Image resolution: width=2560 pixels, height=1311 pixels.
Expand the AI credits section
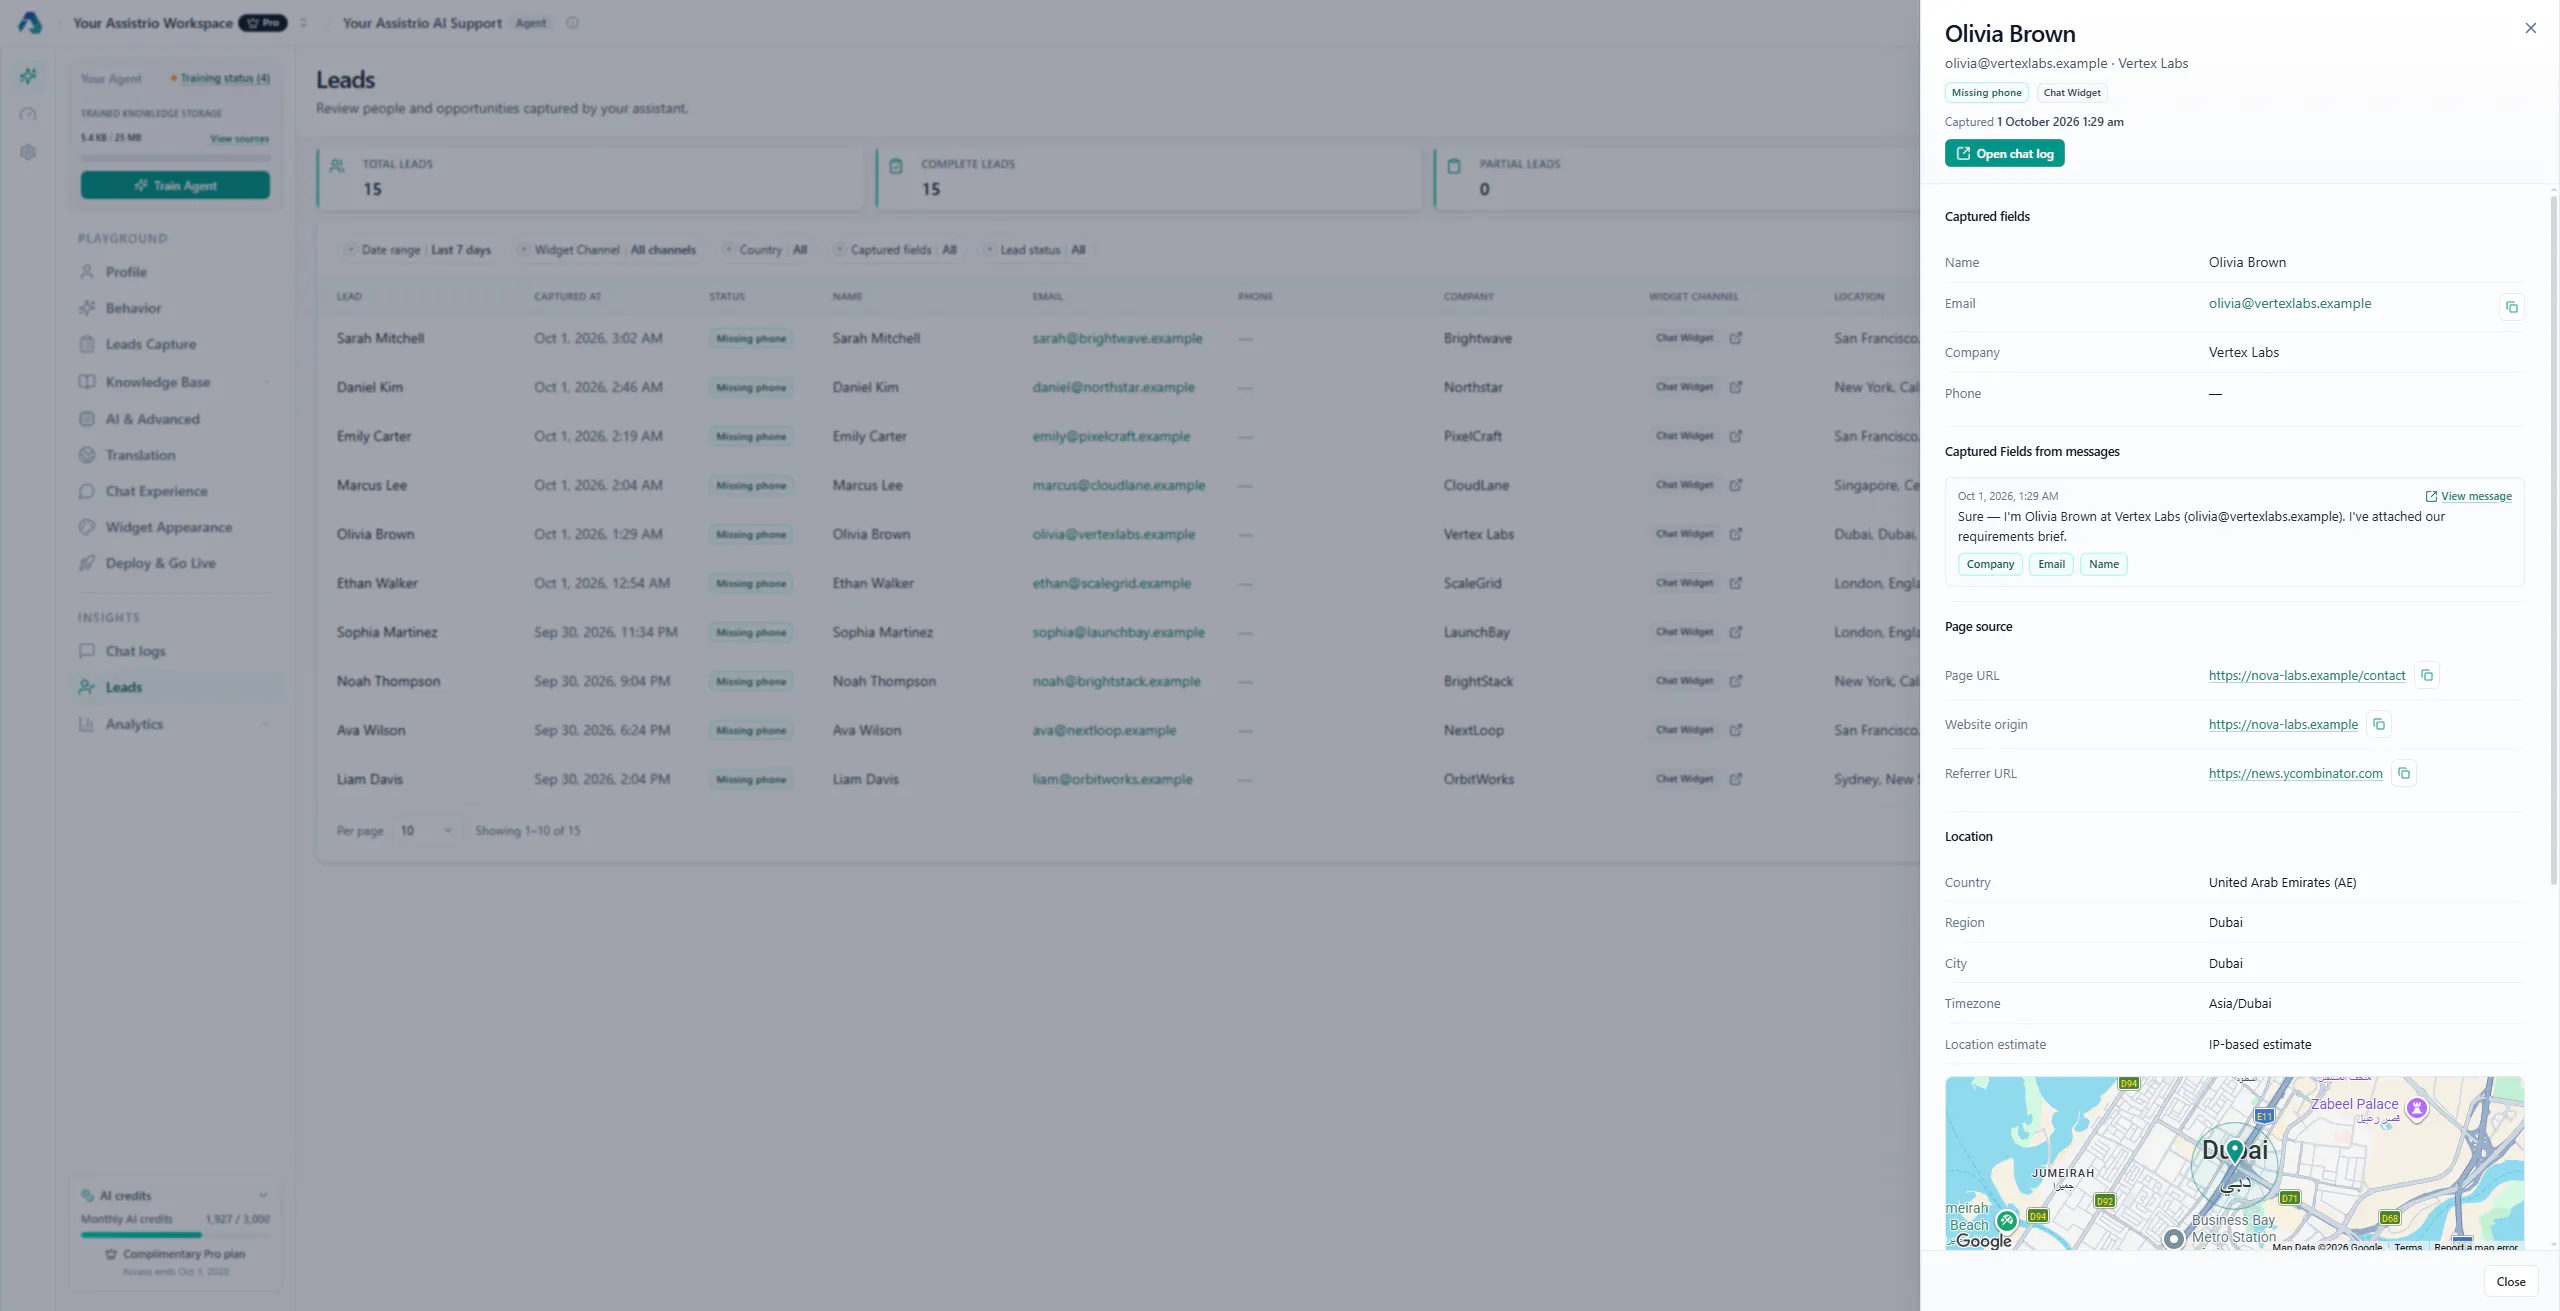pos(263,1195)
